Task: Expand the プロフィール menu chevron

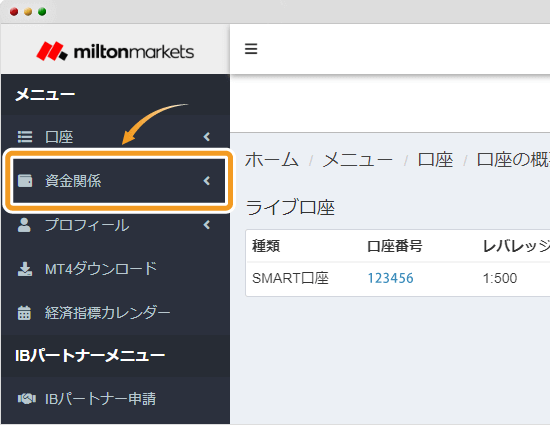Action: point(207,225)
